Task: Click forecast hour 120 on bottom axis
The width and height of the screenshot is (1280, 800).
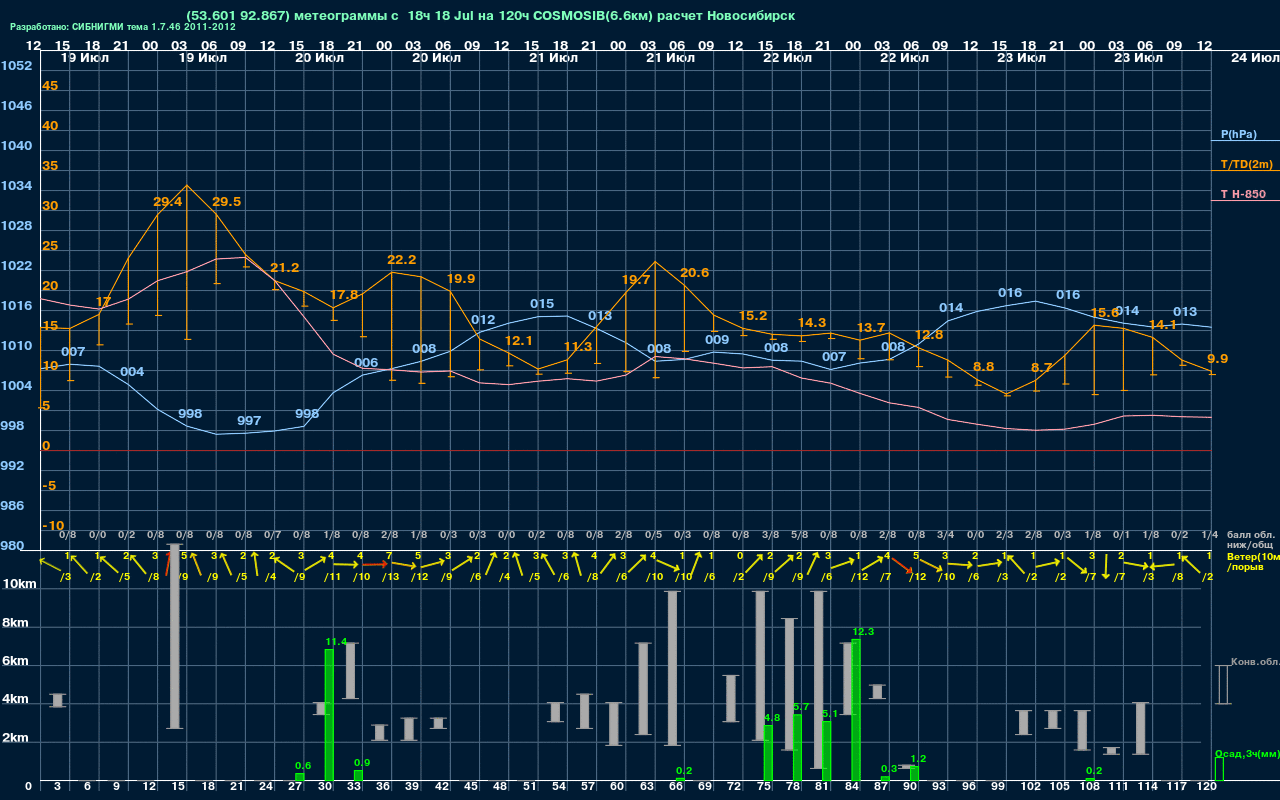Action: tap(1206, 787)
